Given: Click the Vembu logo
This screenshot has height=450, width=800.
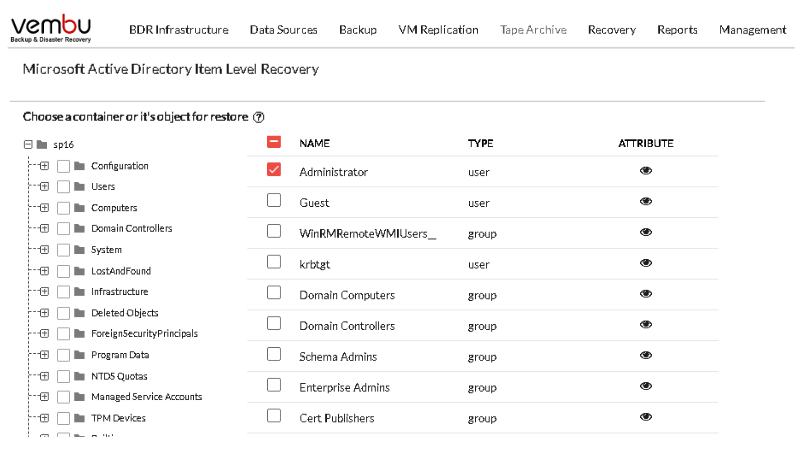Looking at the screenshot, I should coord(51,28).
